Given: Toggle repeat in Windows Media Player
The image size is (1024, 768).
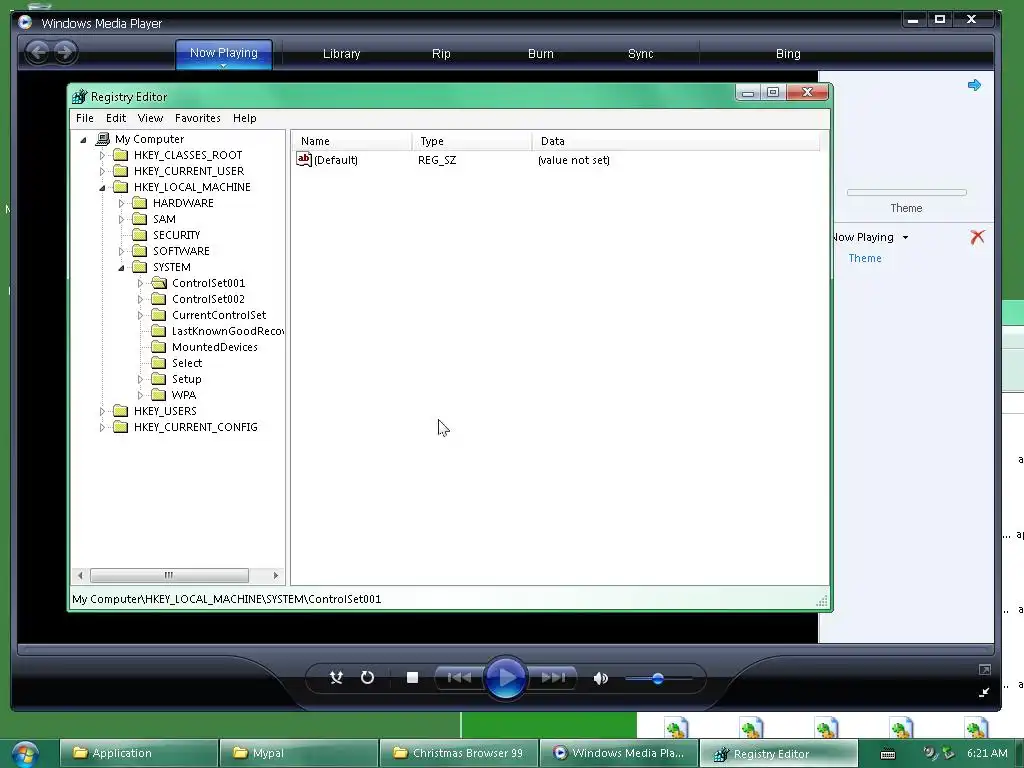Looking at the screenshot, I should (x=368, y=678).
